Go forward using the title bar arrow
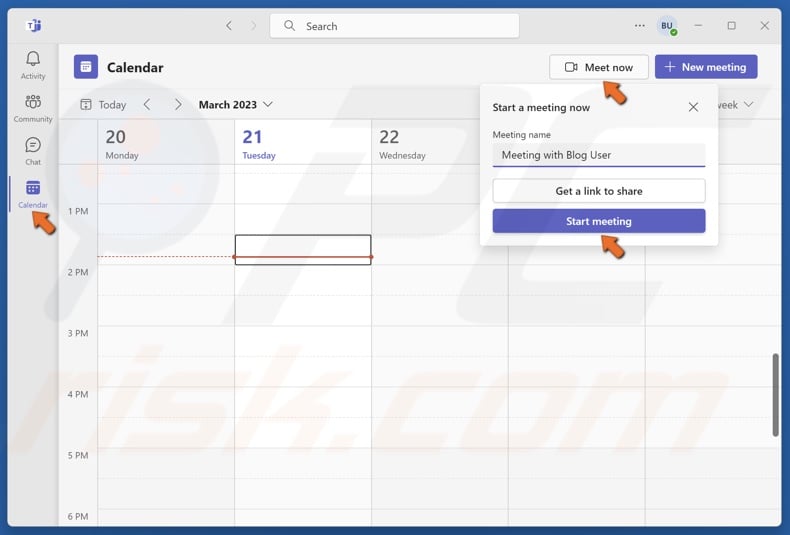Screen dimensions: 790x535 coord(253,26)
